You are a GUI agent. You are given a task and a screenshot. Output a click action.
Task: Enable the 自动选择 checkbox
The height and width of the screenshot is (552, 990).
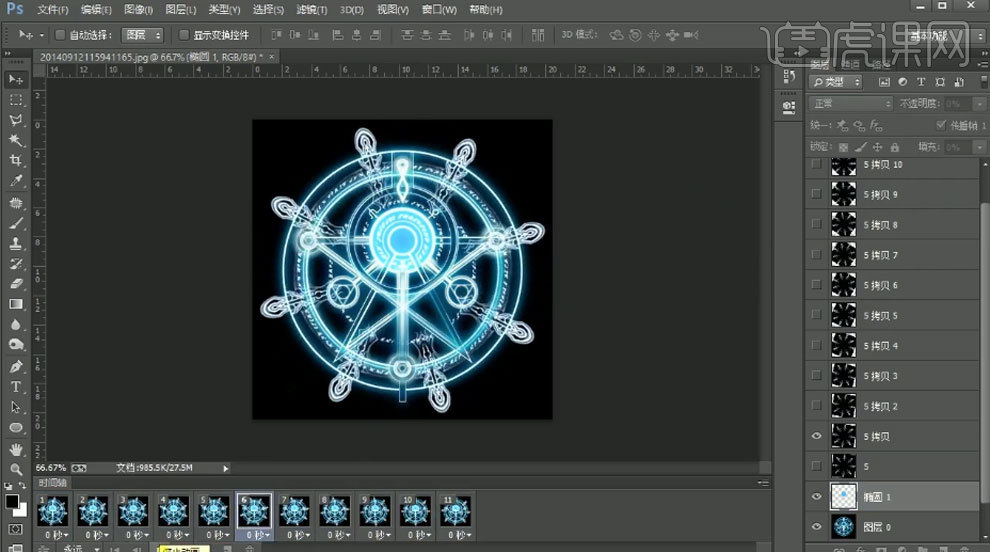(60, 35)
